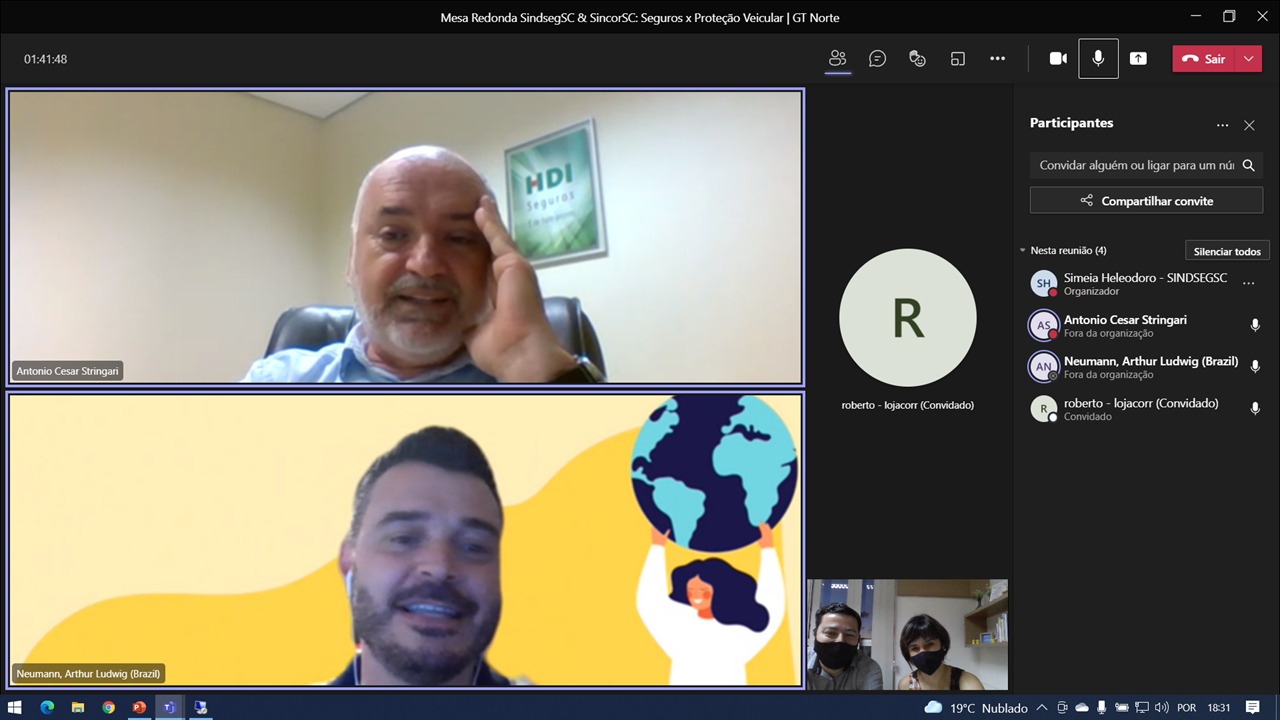Viewport: 1280px width, 720px height.
Task: Collapse the Nesta reunião (4) section
Action: point(1023,251)
